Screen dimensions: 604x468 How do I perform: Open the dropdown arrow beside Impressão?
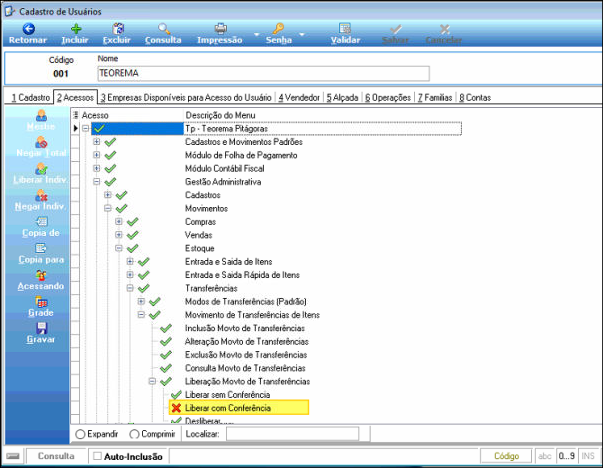coord(256,35)
